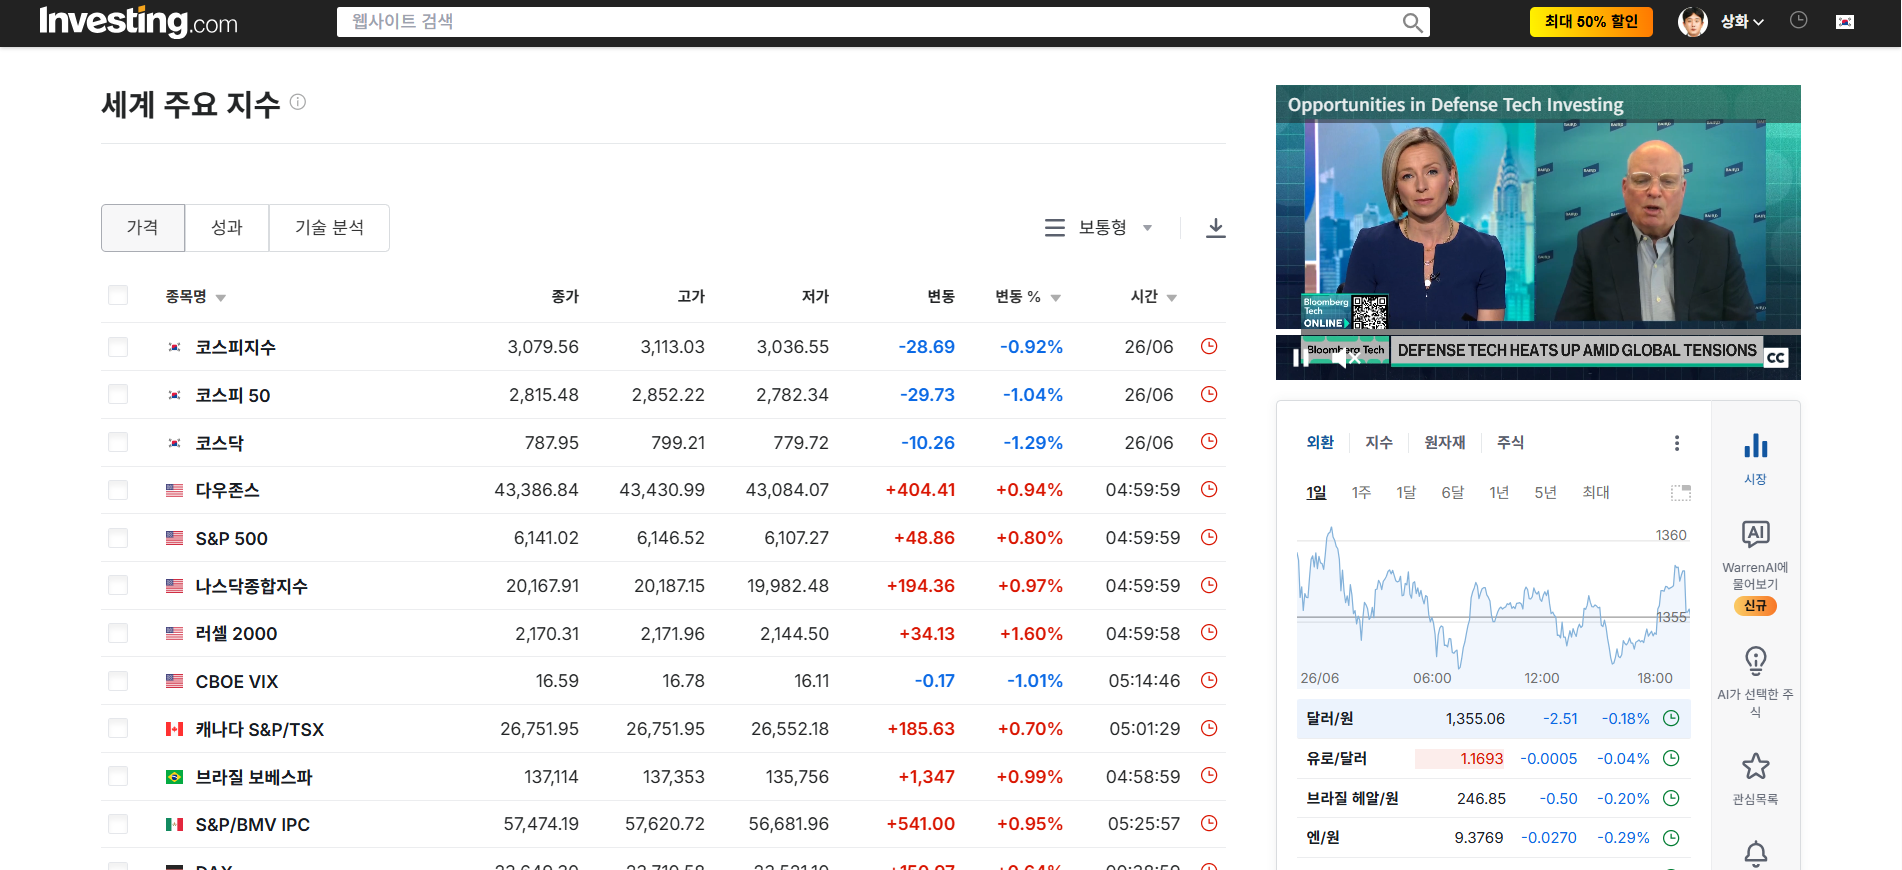Check the 코스피지수 row checkbox

tap(118, 347)
